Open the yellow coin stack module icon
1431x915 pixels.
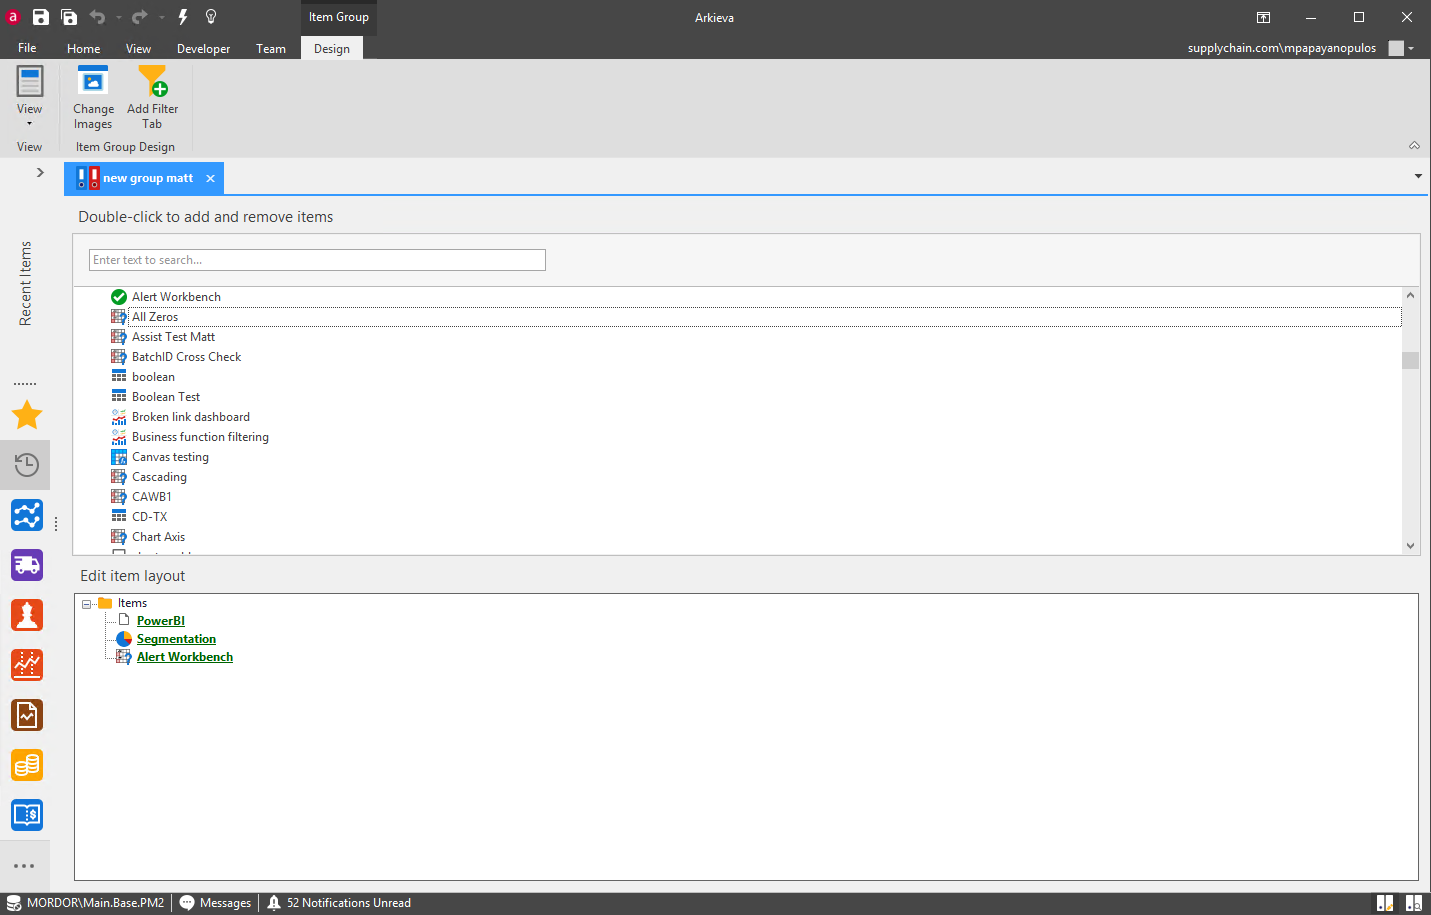tap(27, 765)
